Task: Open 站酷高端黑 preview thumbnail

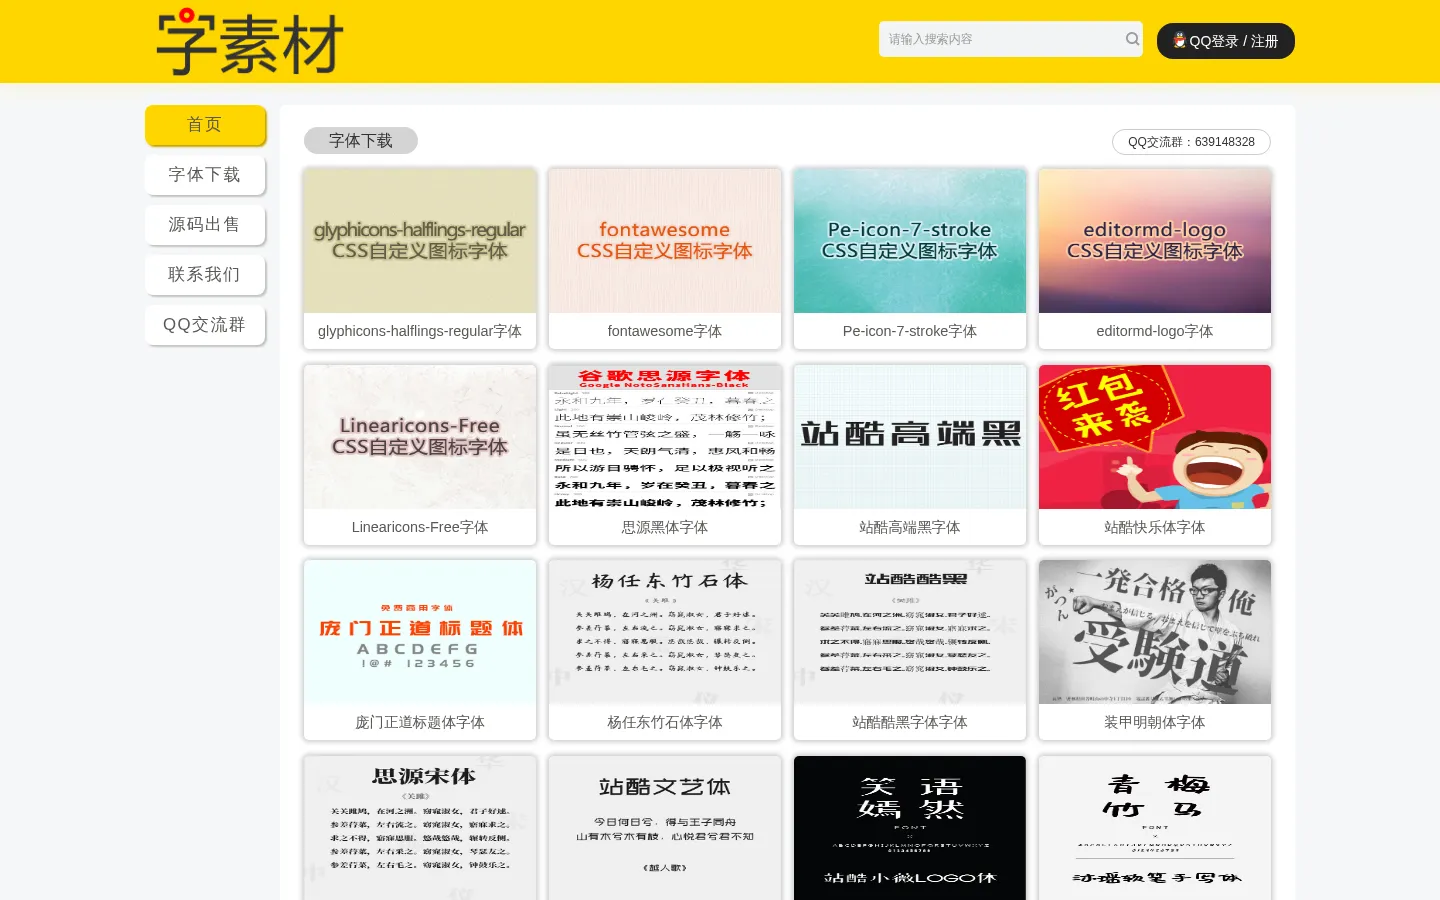Action: tap(910, 437)
